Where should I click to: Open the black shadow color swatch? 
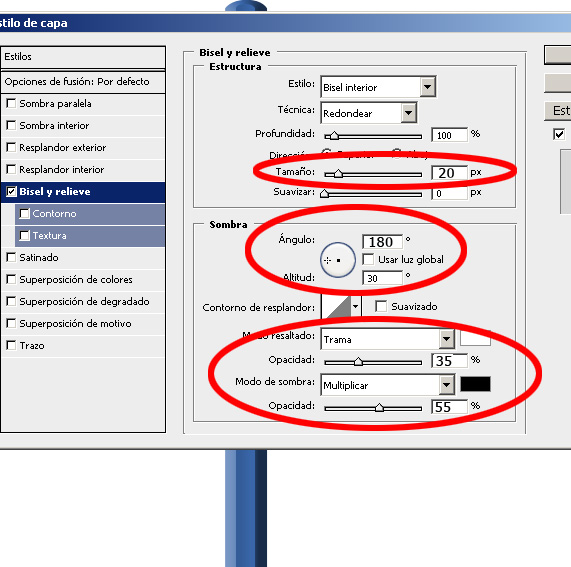pos(475,384)
